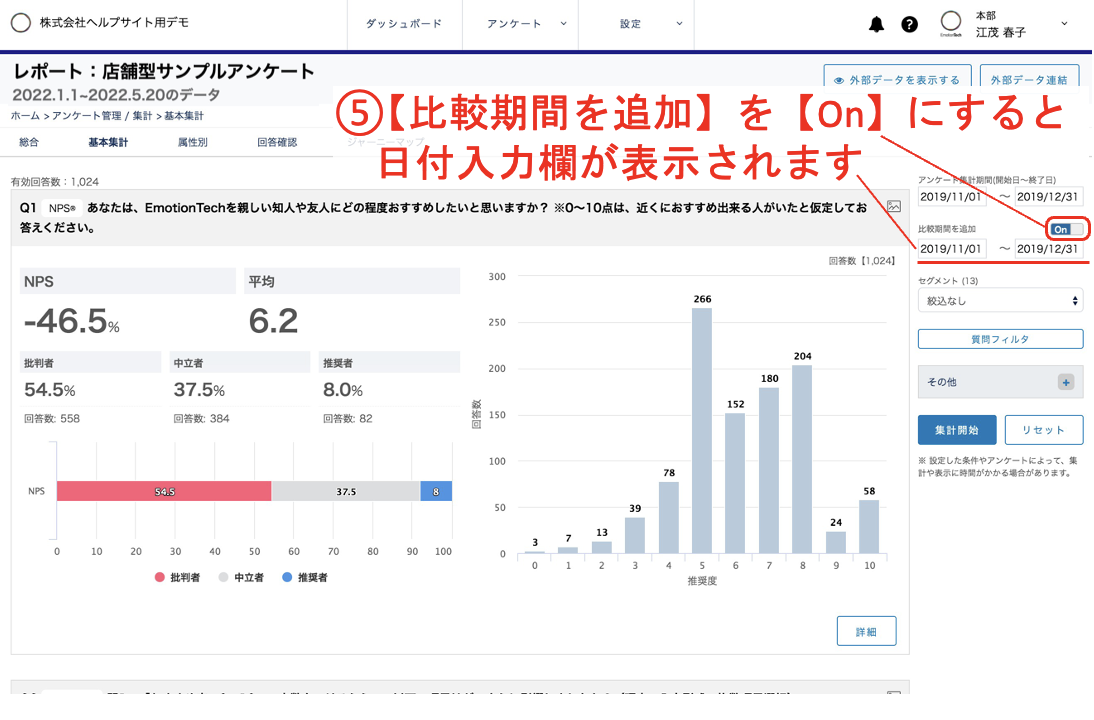Expand the アンケート menu in top navigation
This screenshot has width=1094, height=720.
[x=525, y=24]
